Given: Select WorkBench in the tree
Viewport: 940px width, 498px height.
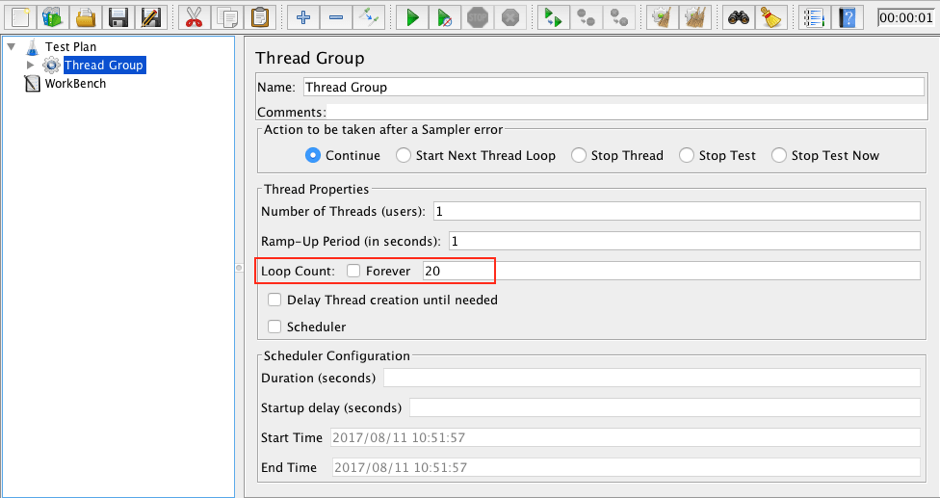Looking at the screenshot, I should [x=75, y=84].
